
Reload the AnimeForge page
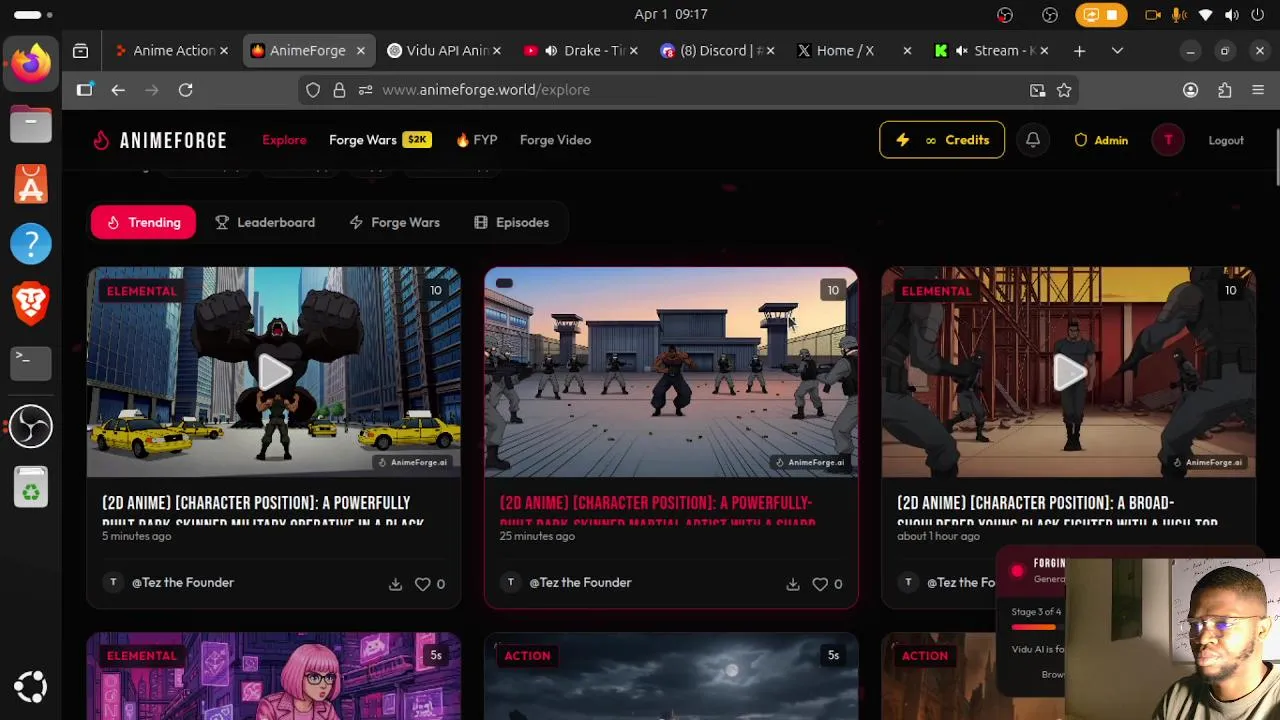185,90
